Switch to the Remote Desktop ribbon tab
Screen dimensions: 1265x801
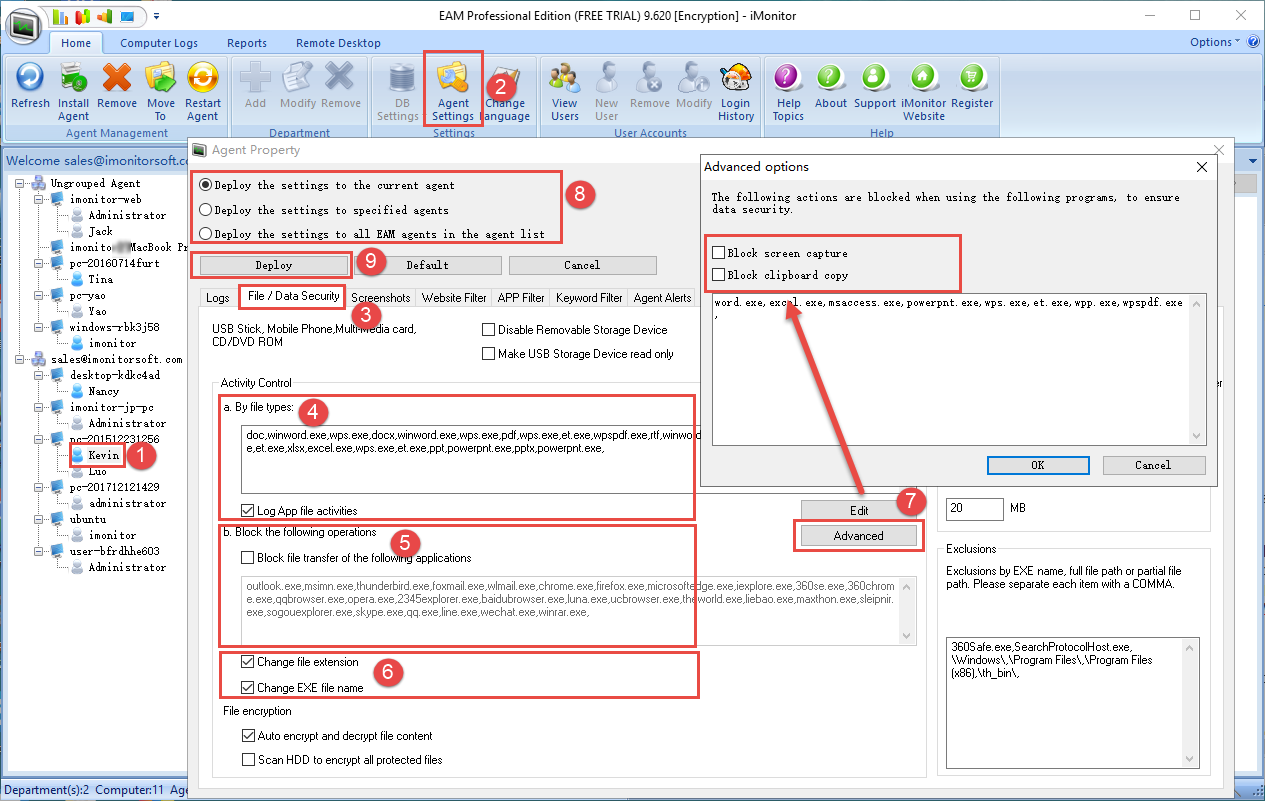pos(338,43)
